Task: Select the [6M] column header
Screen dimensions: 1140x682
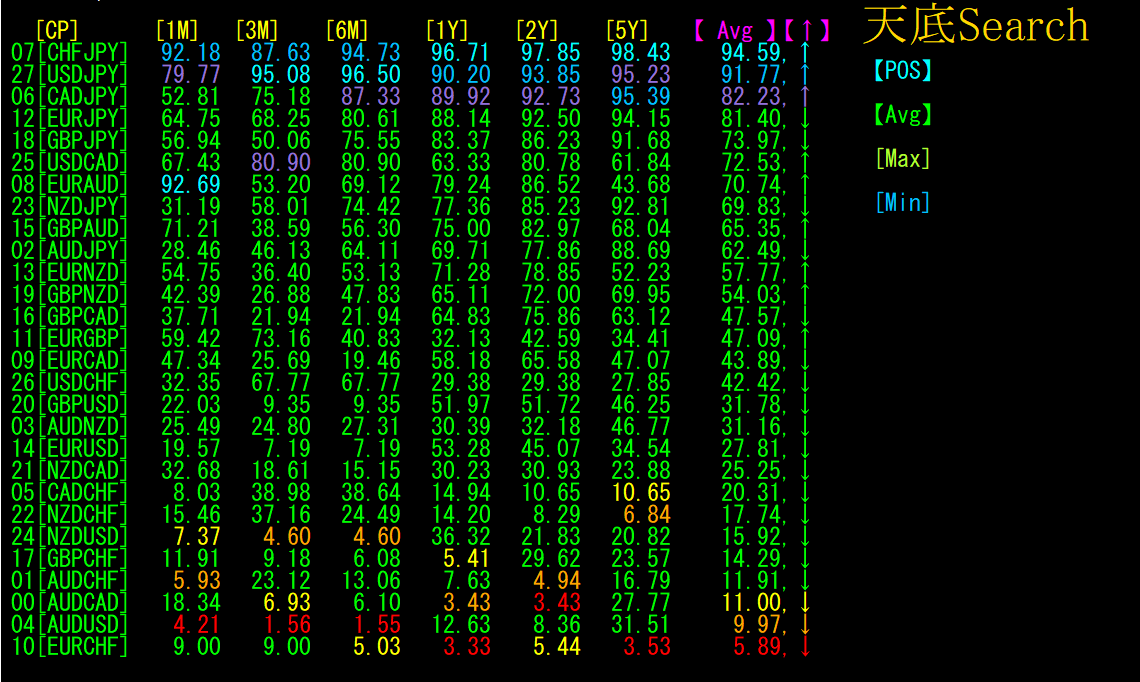Action: pos(348,31)
